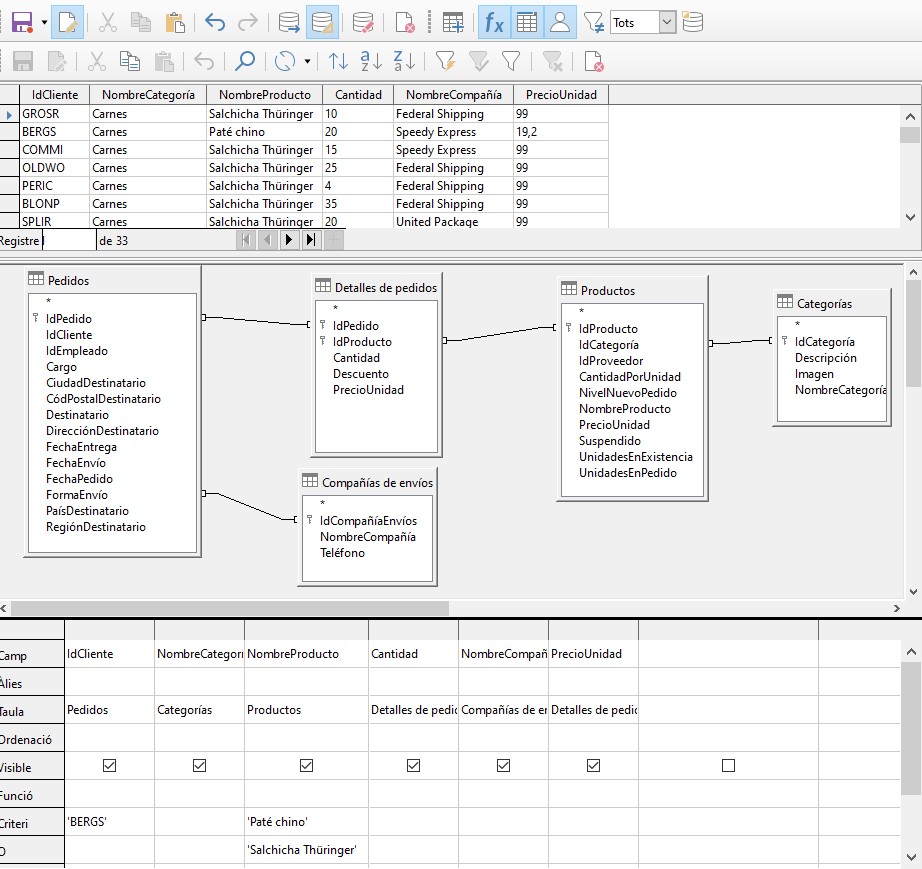
Task: Click the NombreProducto column header
Action: 265,95
